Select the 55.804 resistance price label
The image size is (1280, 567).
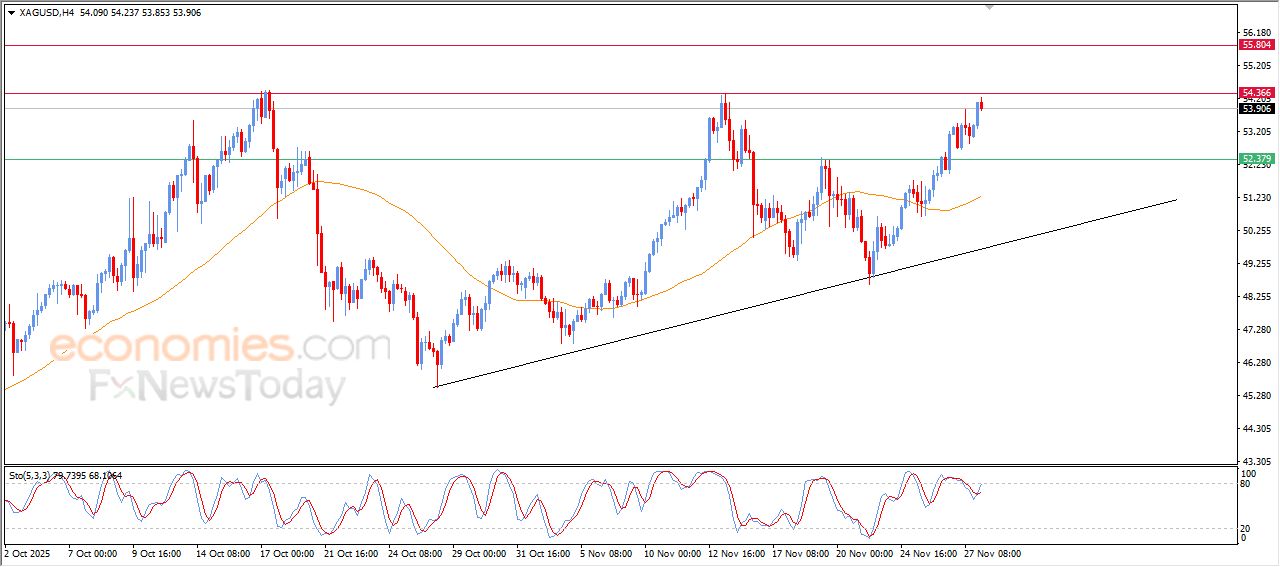coord(1256,45)
